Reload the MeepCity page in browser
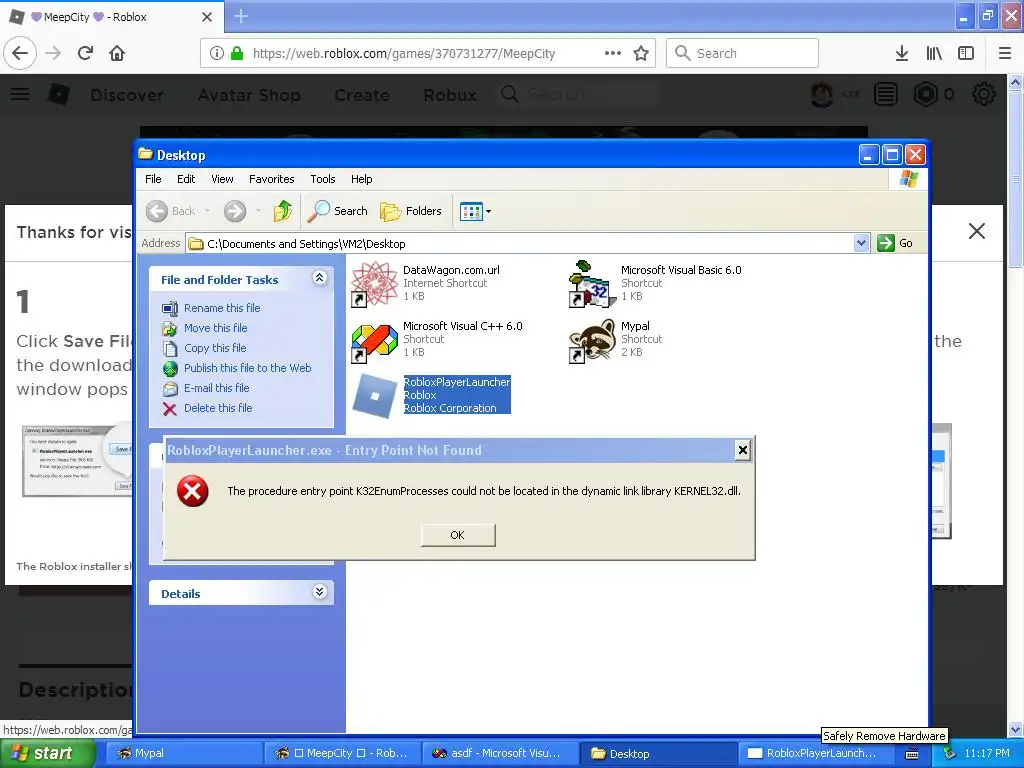The width and height of the screenshot is (1024, 768). pyautogui.click(x=85, y=53)
